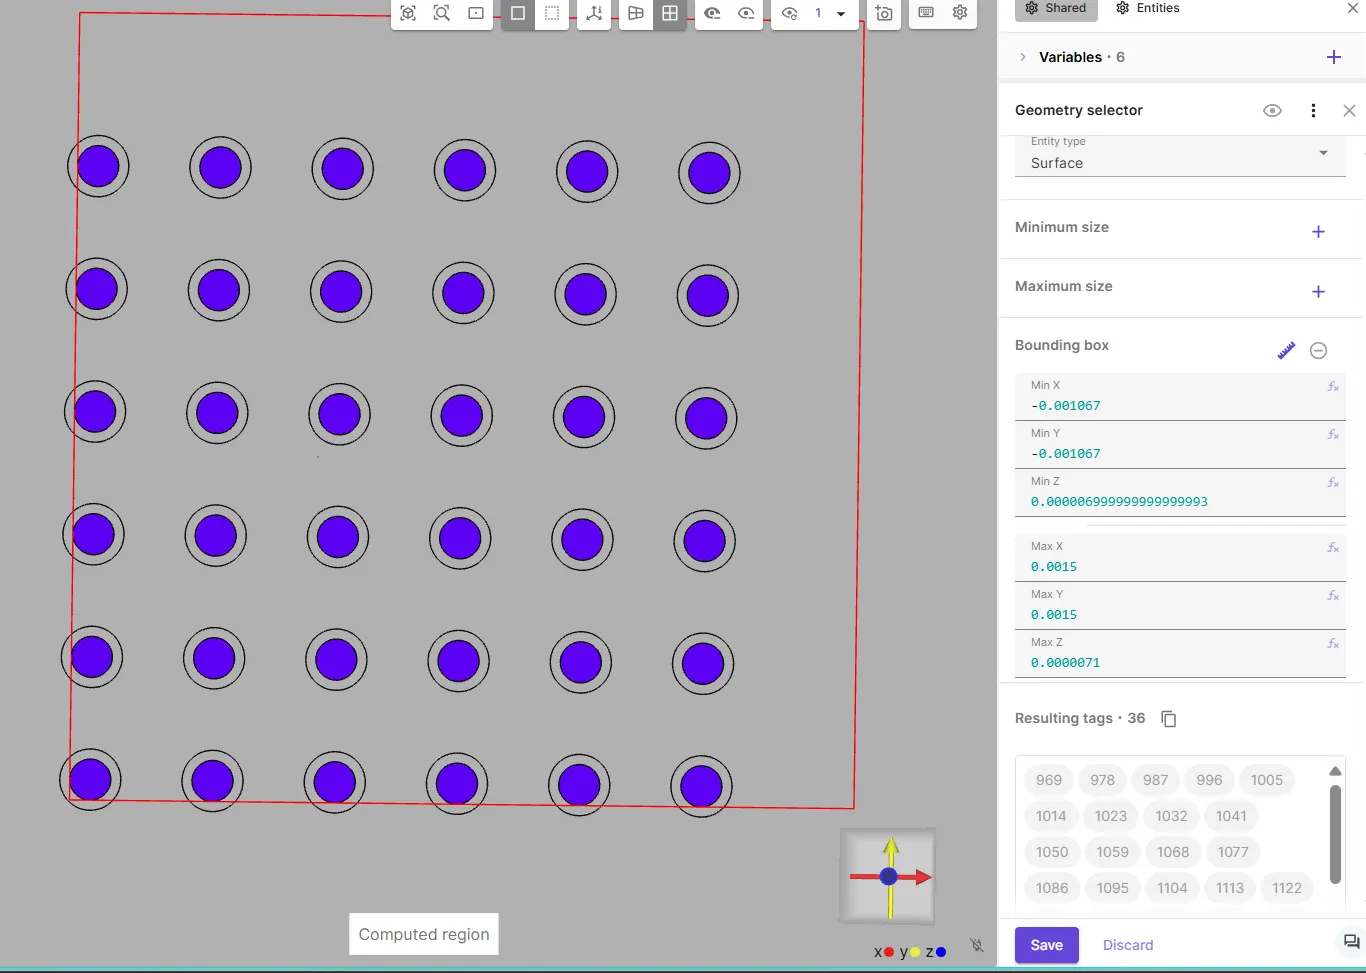Open keyboard shortcuts from the toolbar
The image size is (1366, 973).
[x=926, y=13]
